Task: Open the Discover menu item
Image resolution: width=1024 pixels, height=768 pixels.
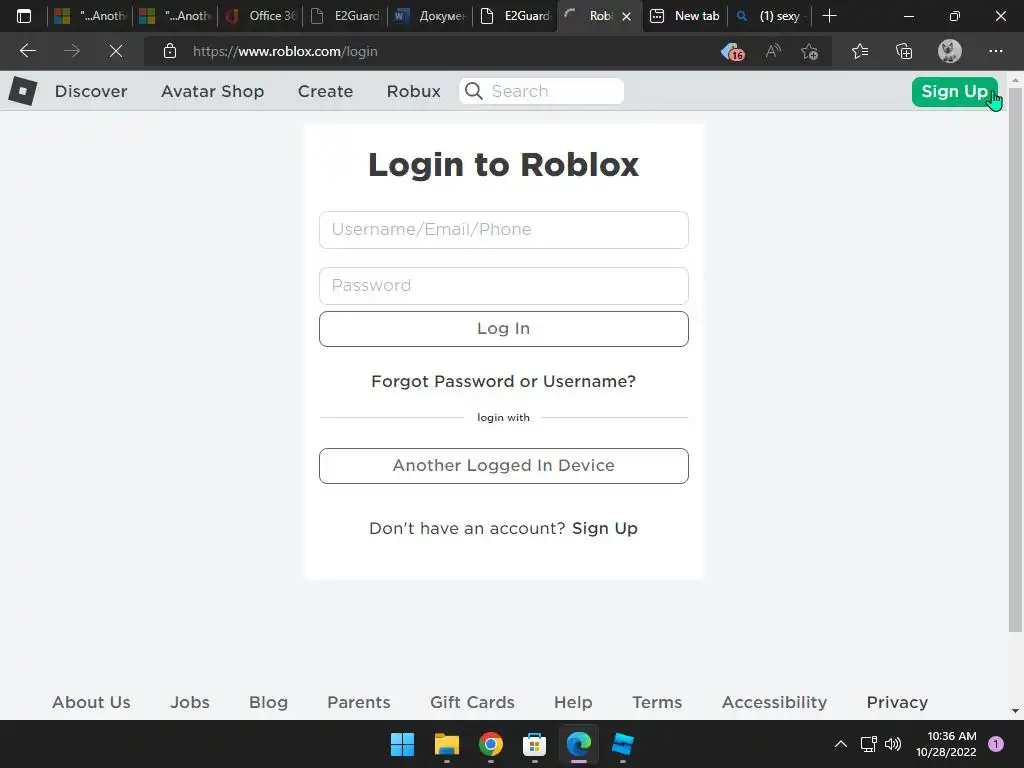Action: [91, 91]
